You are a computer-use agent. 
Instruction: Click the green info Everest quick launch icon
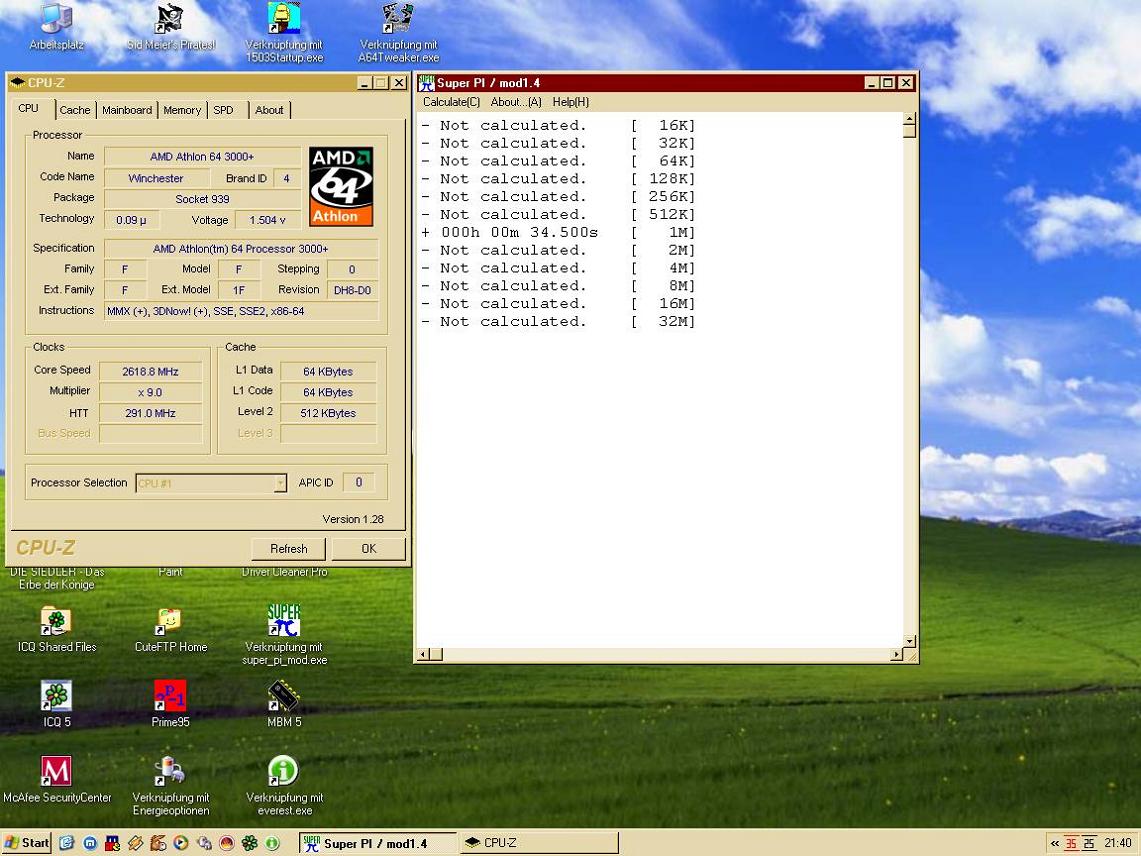click(272, 843)
